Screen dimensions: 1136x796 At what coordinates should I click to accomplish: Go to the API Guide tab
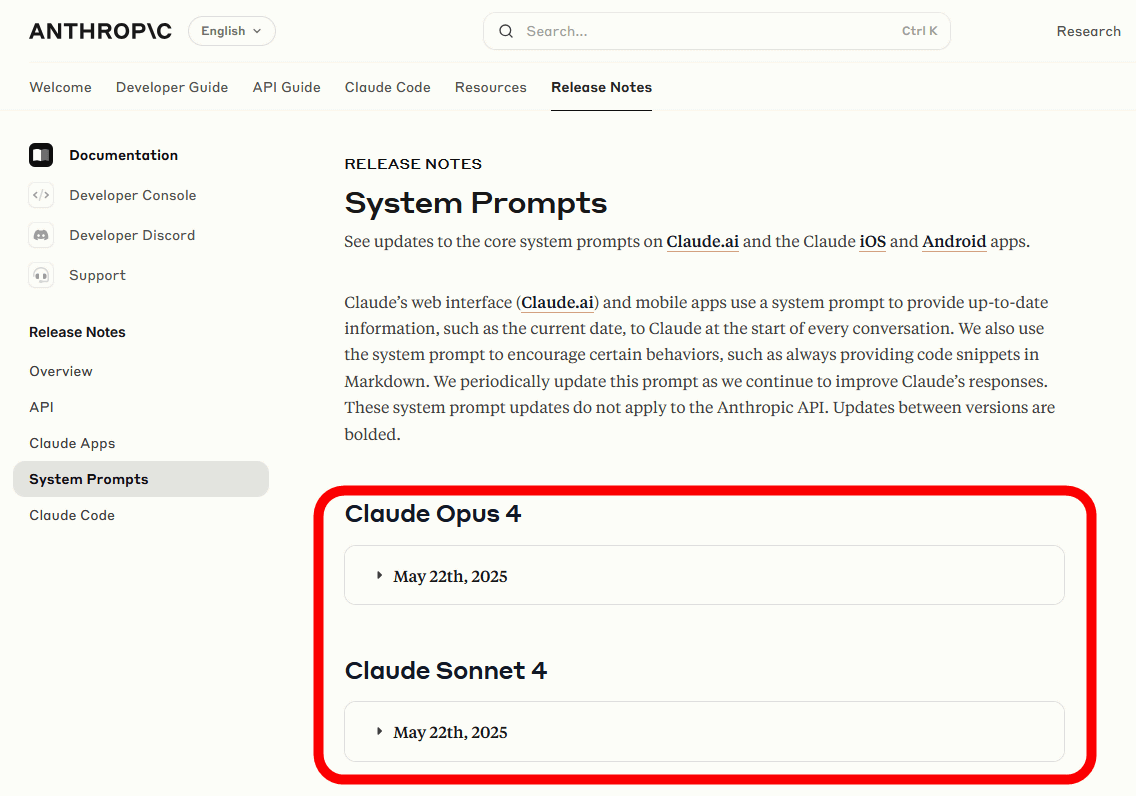click(286, 87)
